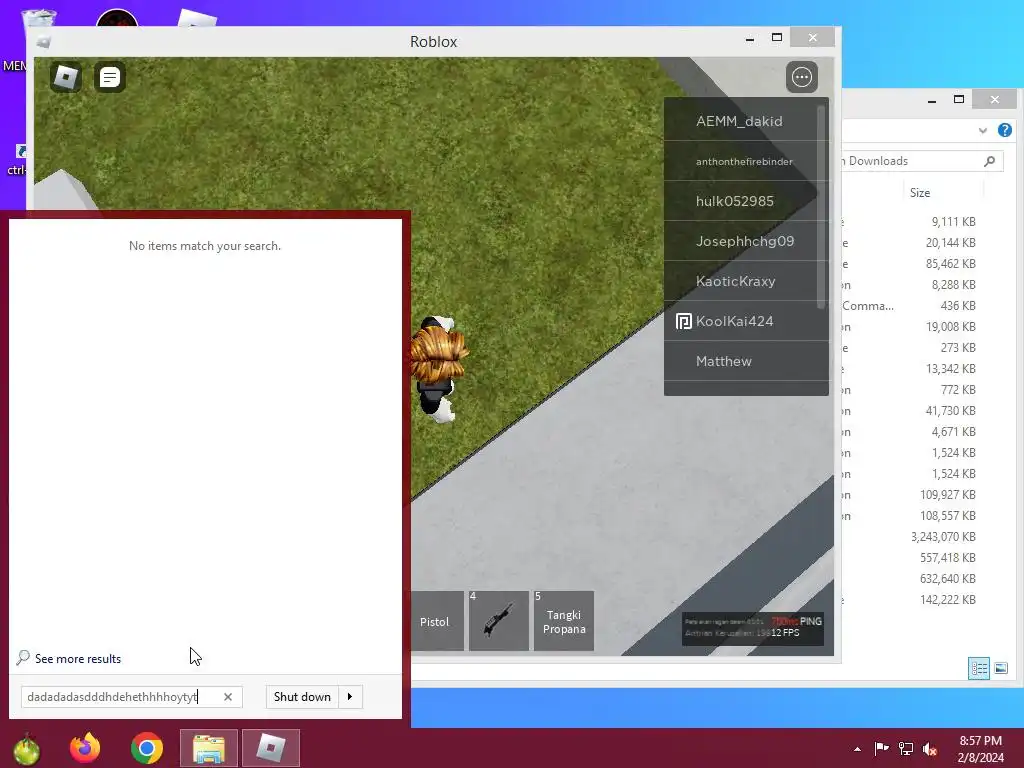Select the file sized 20,144 KB
The height and width of the screenshot is (768, 1024).
tap(950, 243)
